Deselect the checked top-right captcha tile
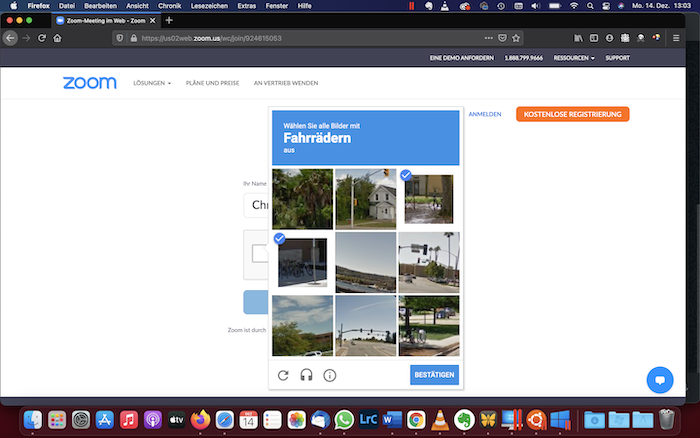The height and width of the screenshot is (438, 700). coord(429,199)
